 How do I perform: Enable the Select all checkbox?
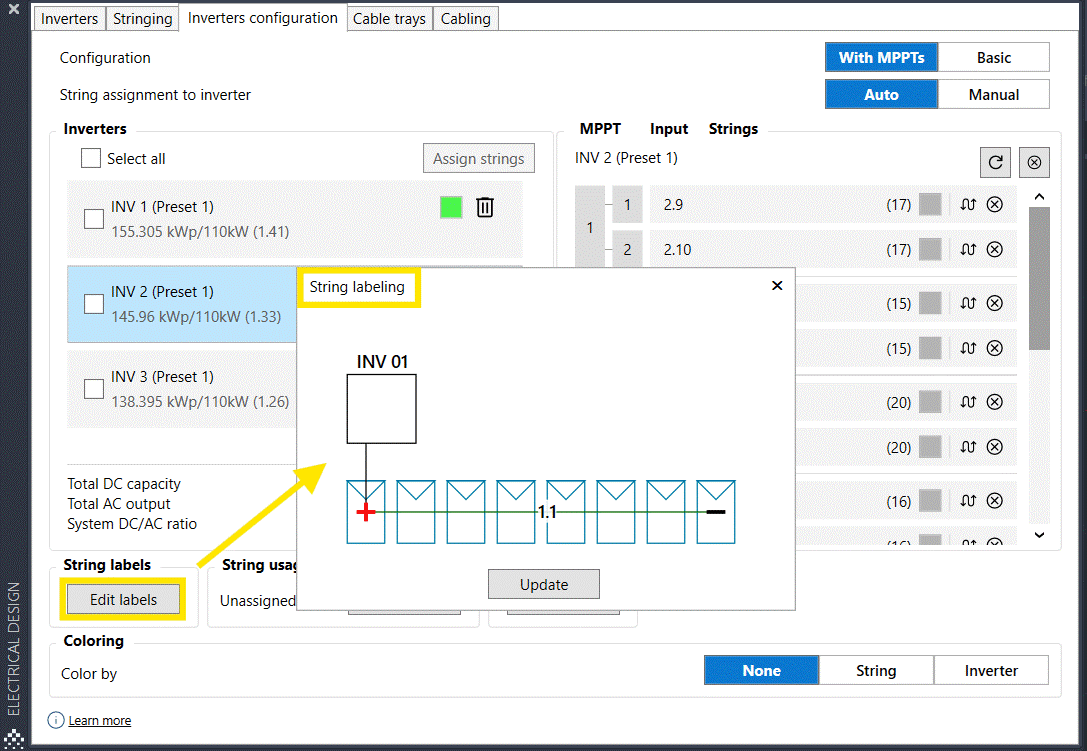tap(90, 158)
